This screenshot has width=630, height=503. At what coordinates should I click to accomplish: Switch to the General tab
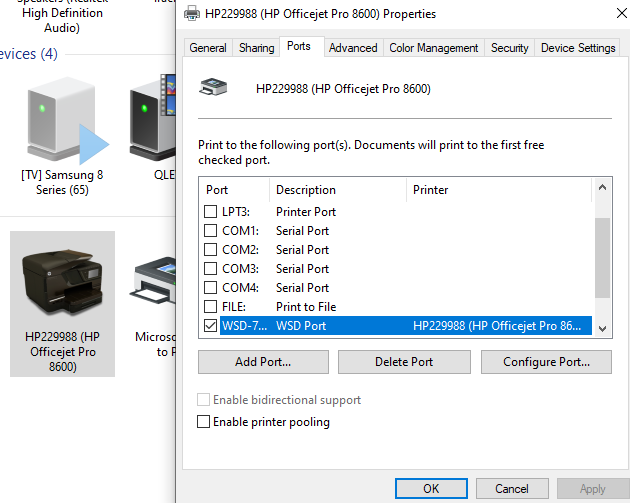point(208,48)
